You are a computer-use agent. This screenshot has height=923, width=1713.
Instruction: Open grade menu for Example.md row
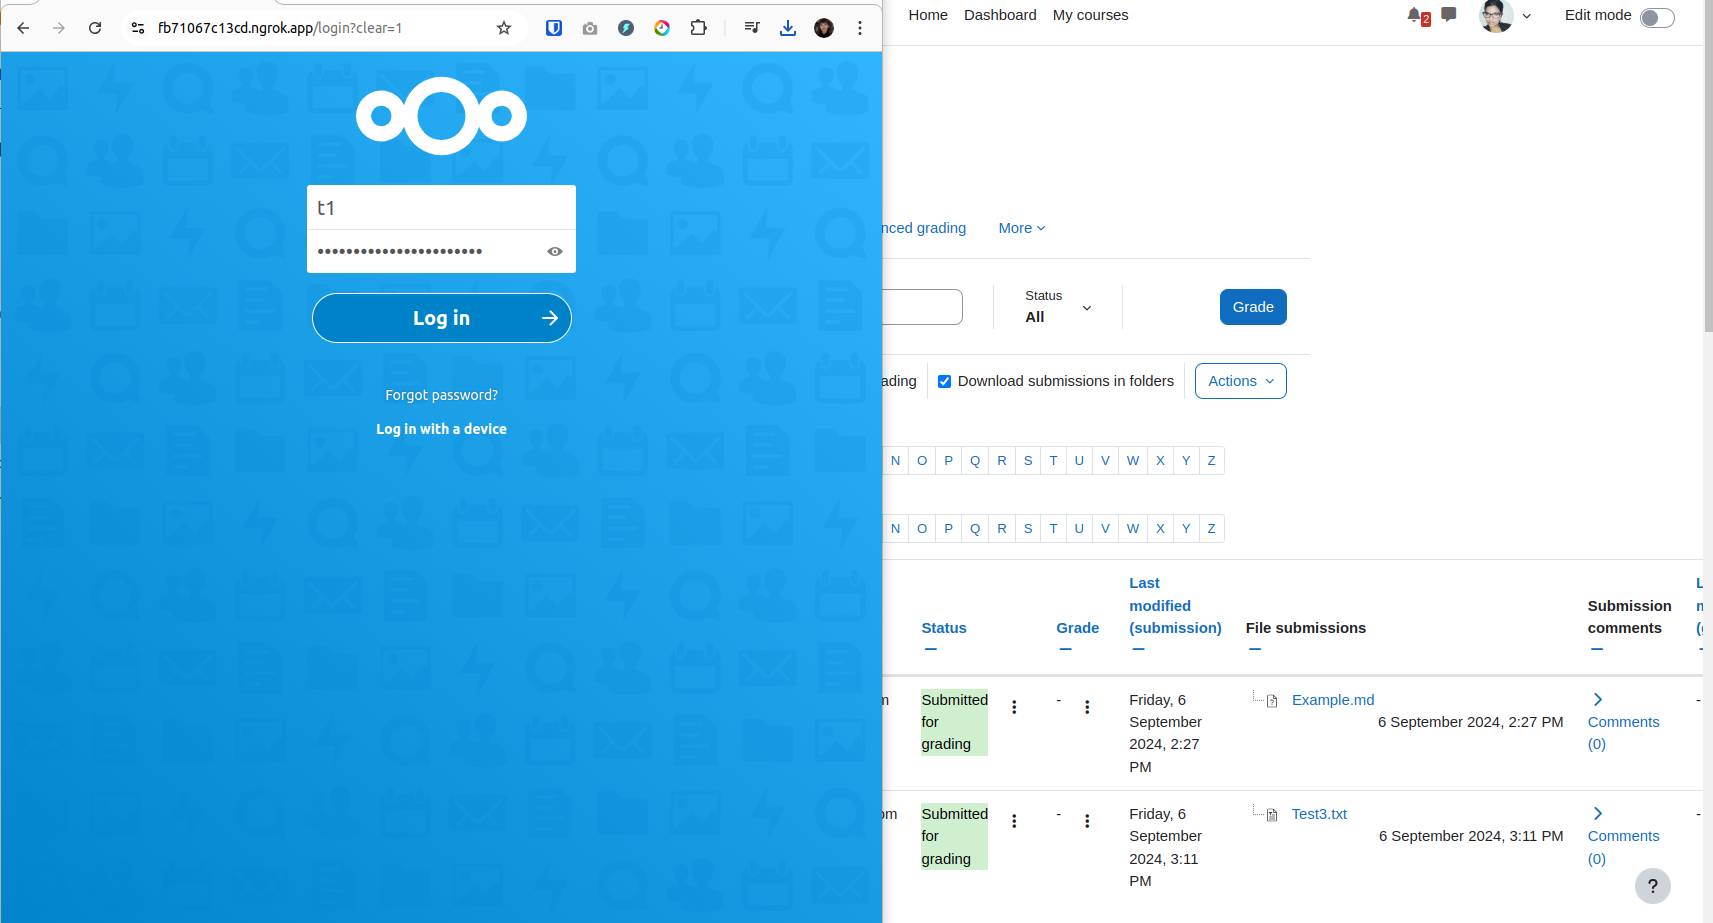(1087, 707)
